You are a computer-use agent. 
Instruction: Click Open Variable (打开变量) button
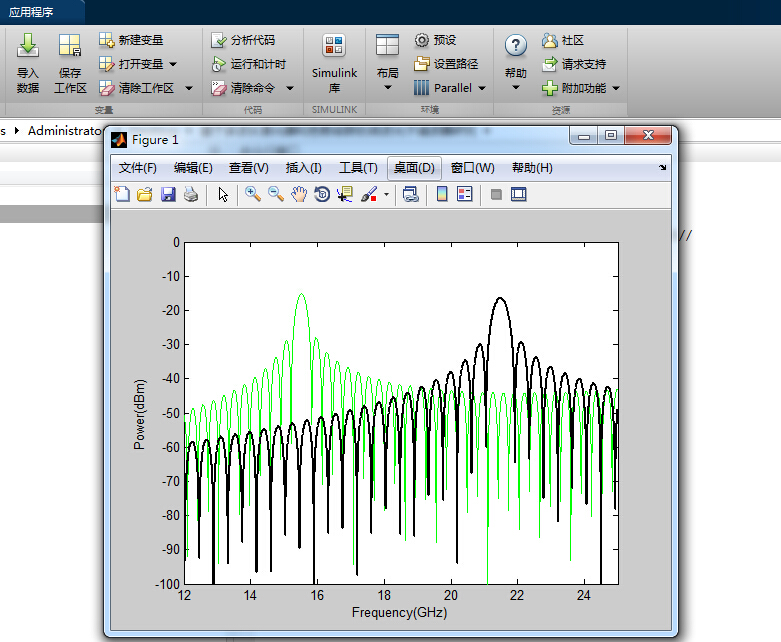tap(131, 64)
